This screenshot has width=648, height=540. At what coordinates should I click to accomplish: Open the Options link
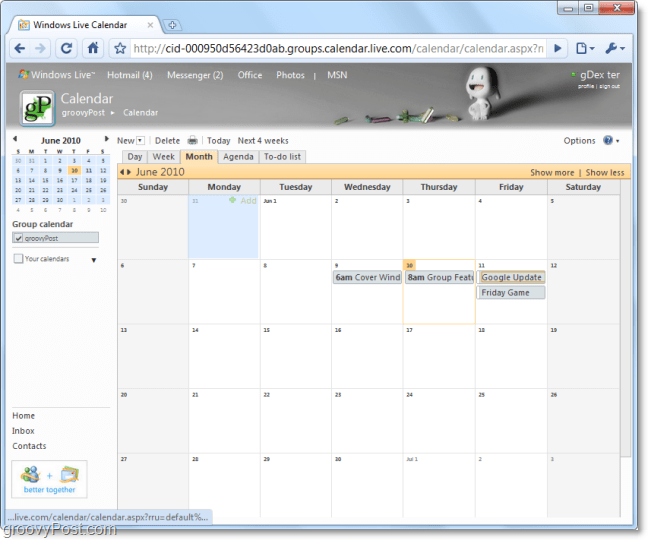coord(579,140)
